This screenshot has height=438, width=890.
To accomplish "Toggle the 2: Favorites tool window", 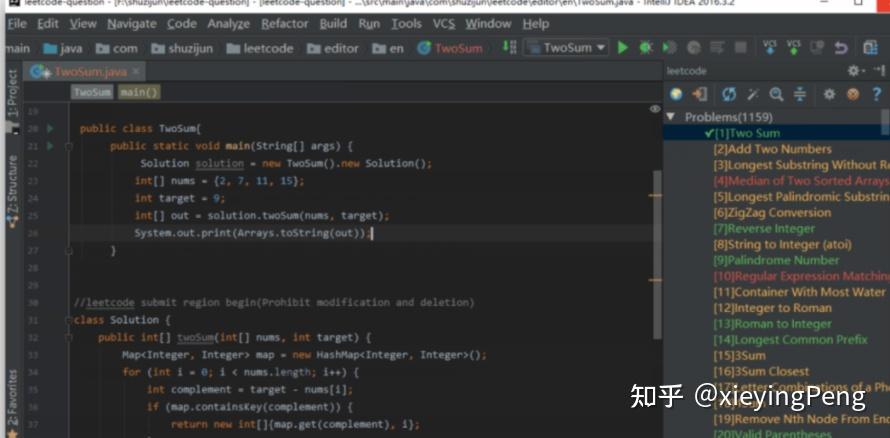I will point(12,403).
